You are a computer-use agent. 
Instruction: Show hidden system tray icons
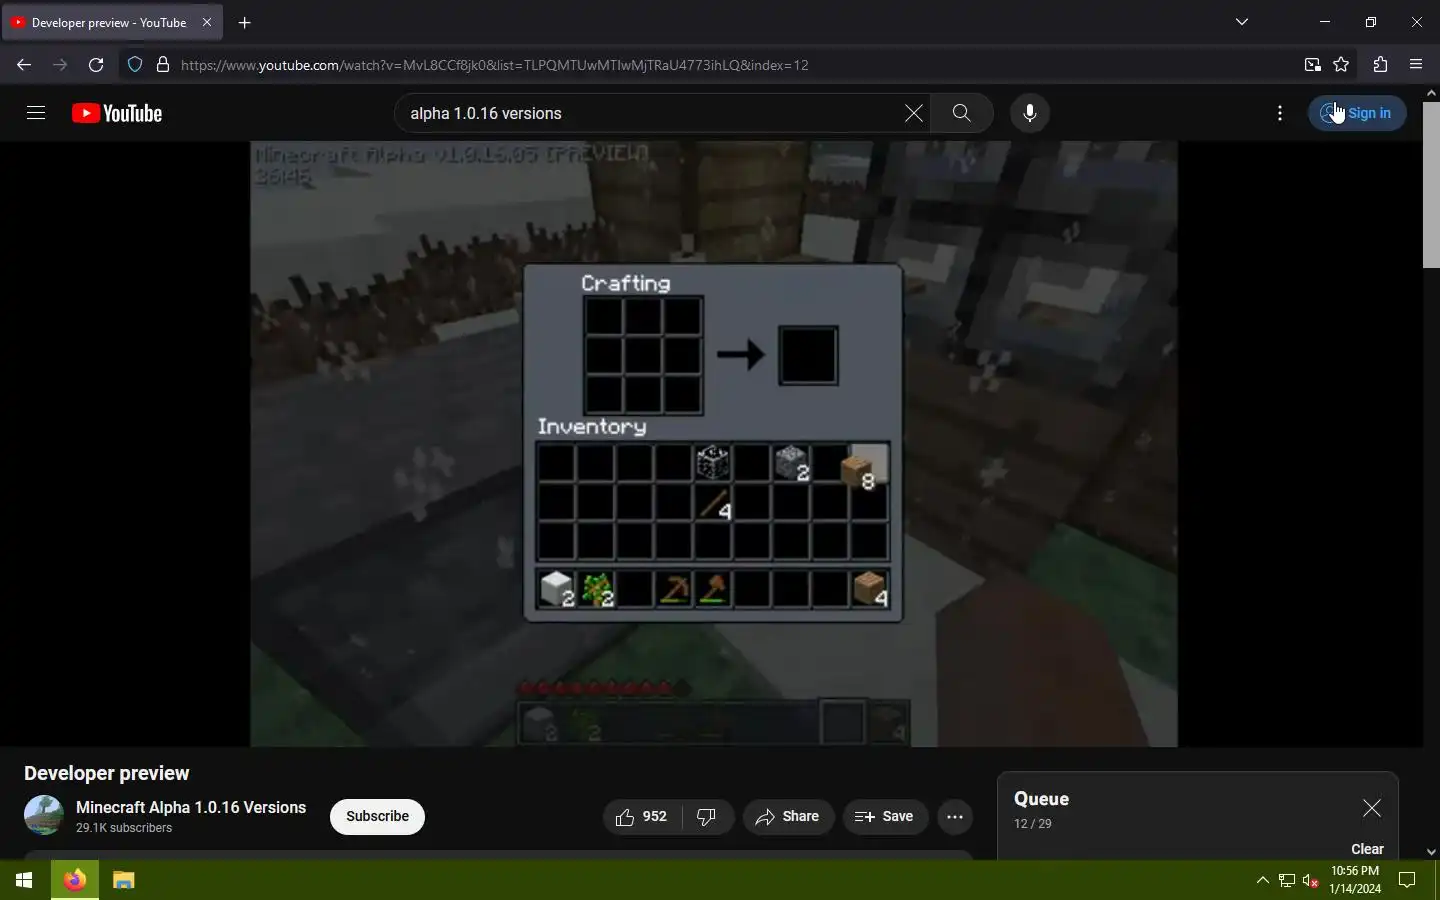tap(1262, 880)
